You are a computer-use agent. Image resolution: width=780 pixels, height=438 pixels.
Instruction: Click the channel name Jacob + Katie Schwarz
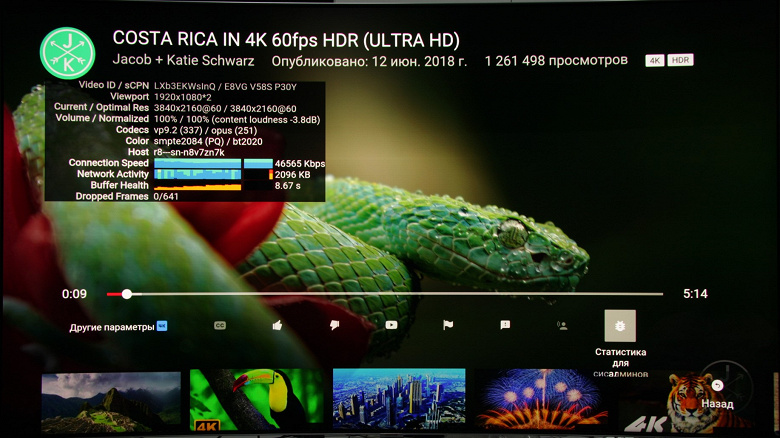pos(183,60)
